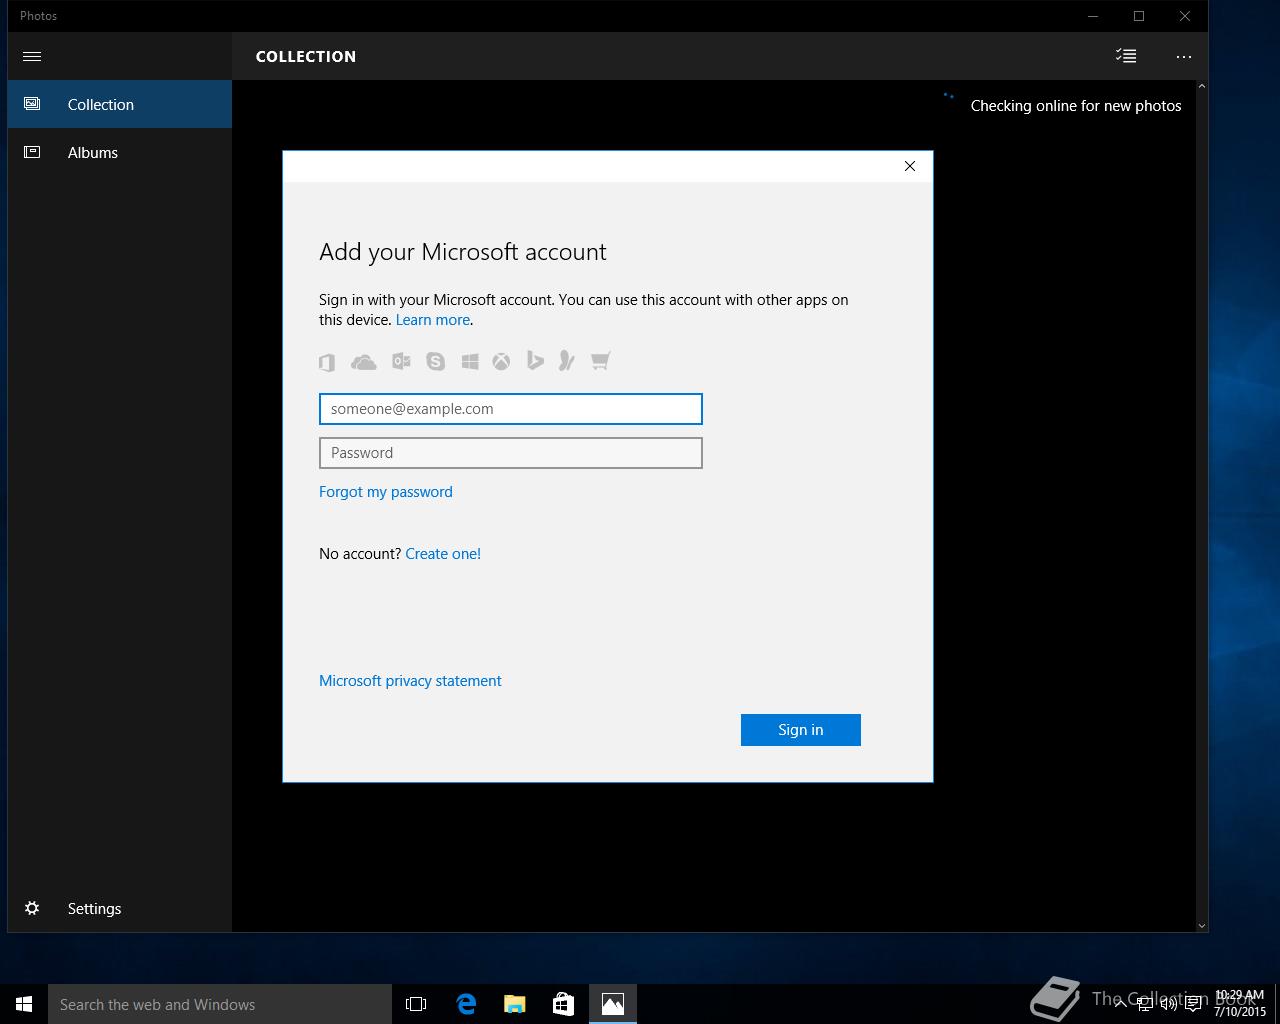The width and height of the screenshot is (1280, 1024).
Task: Click the Sign in button
Action: click(x=801, y=730)
